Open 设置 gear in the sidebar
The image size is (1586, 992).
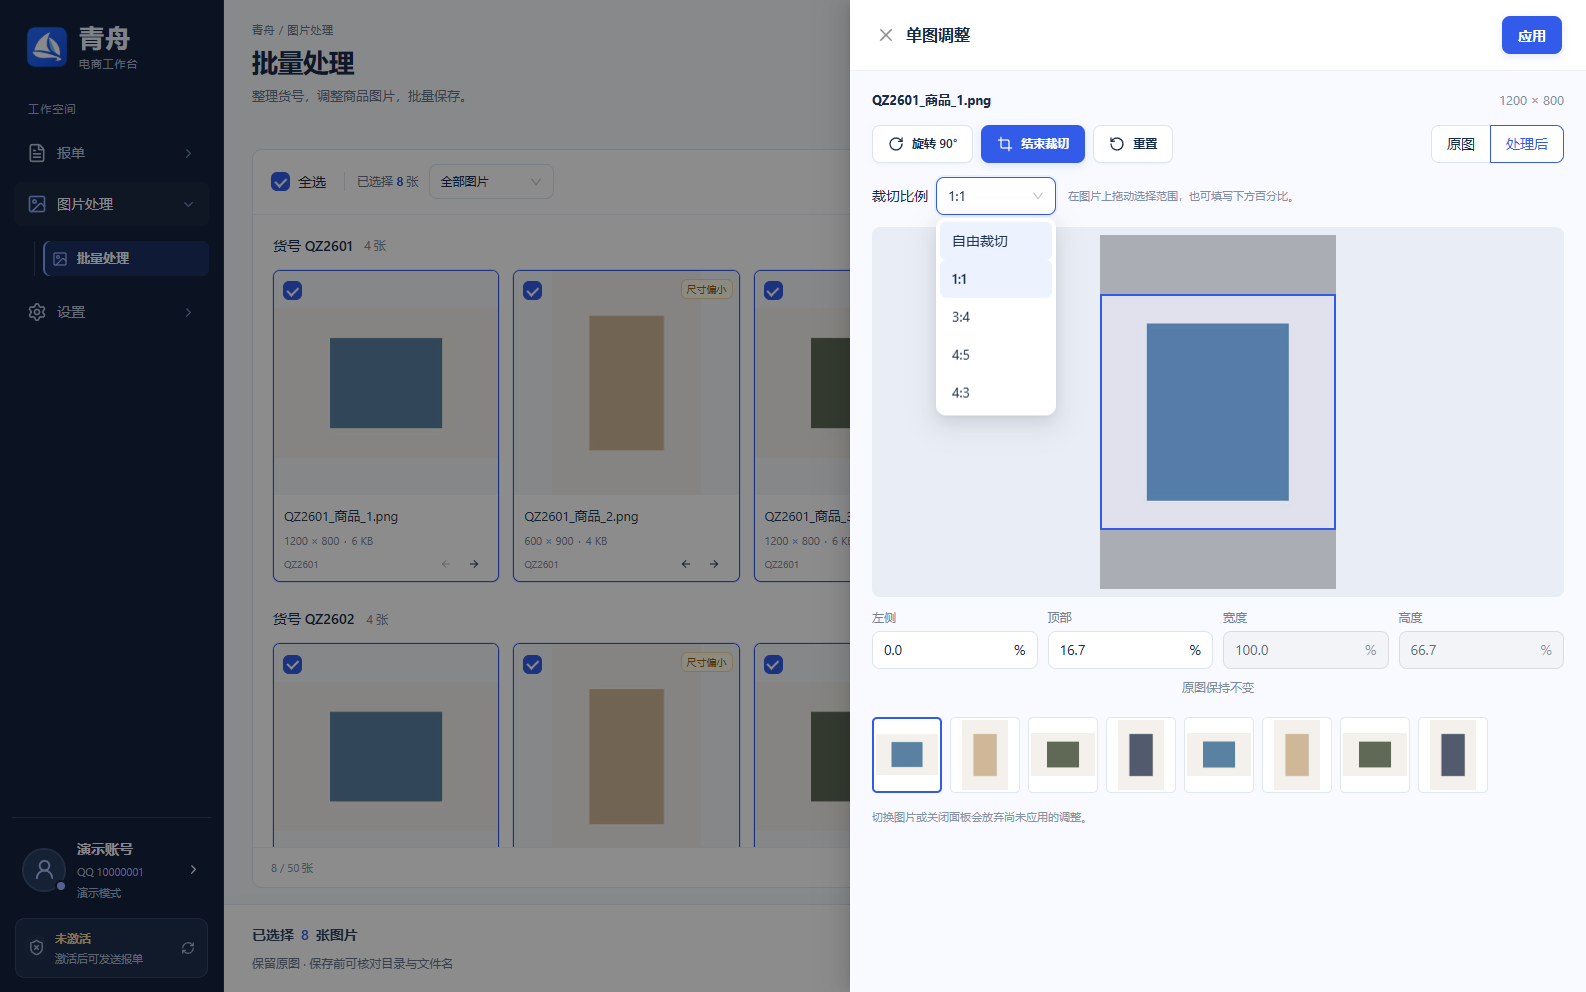[37, 312]
